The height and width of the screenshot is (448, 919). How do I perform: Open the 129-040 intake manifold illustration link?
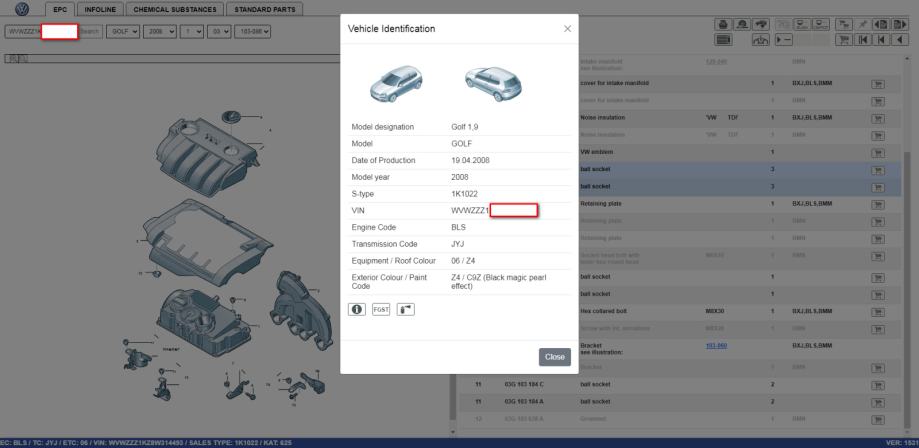click(716, 62)
